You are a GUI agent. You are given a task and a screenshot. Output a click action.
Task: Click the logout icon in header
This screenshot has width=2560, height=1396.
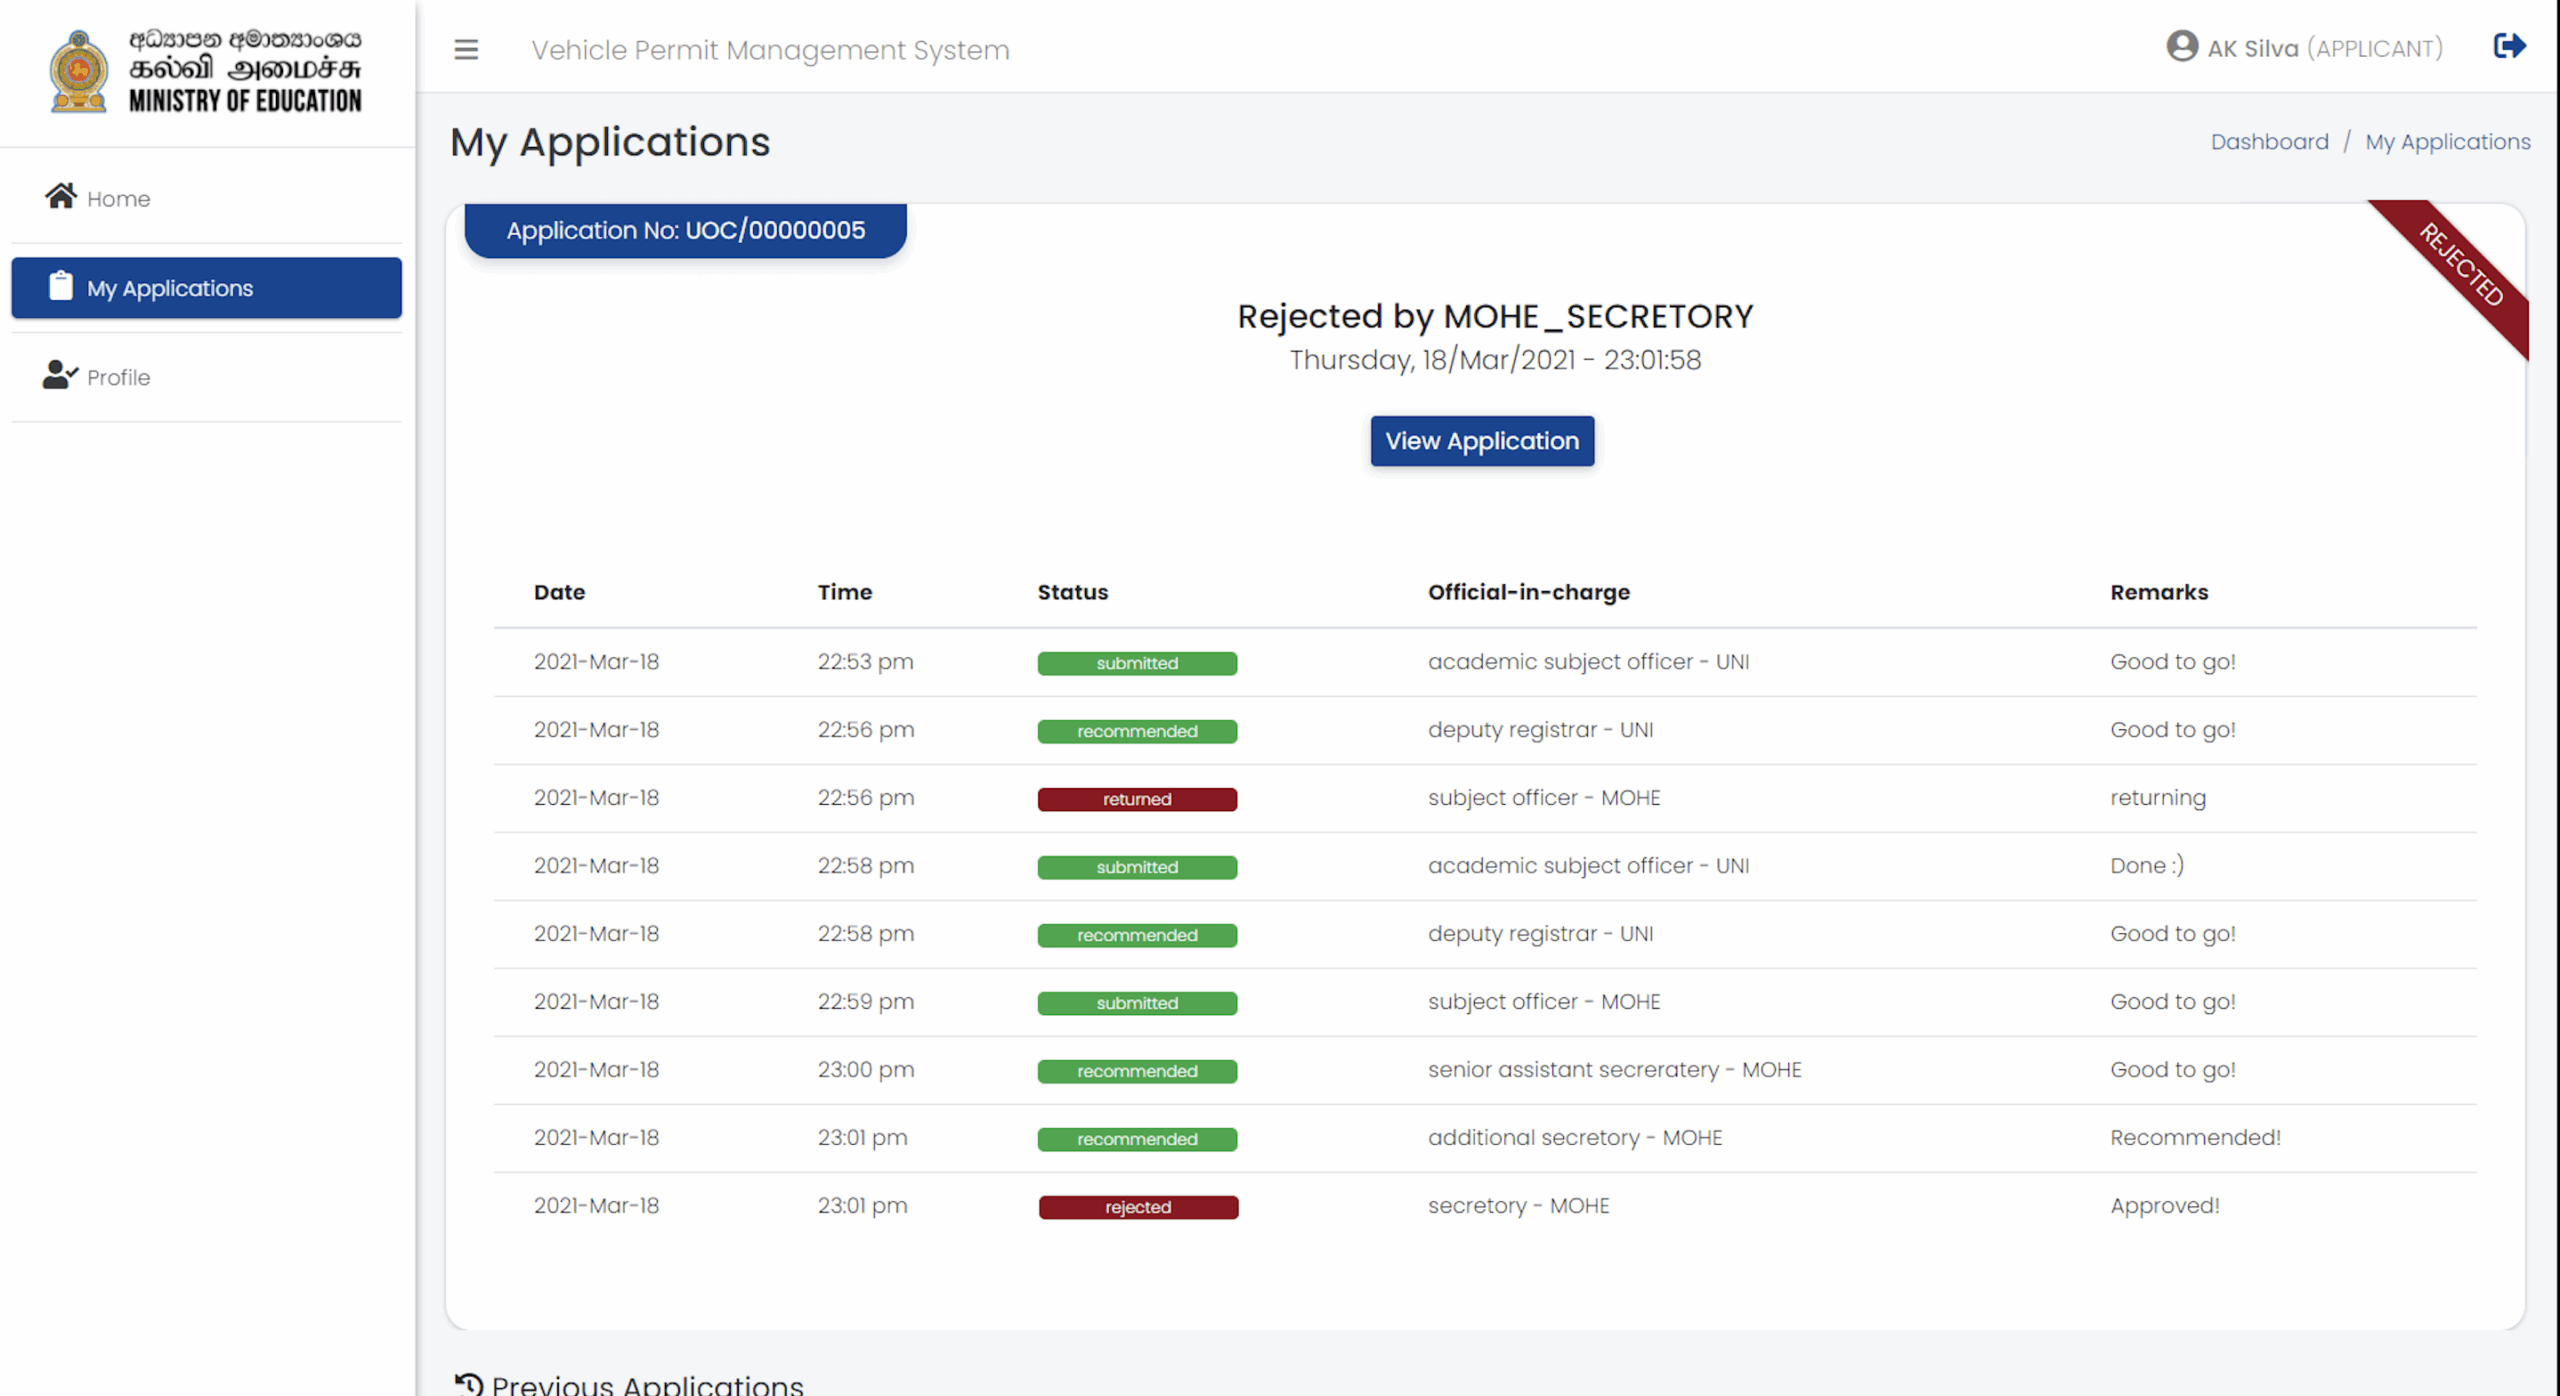(x=2509, y=47)
